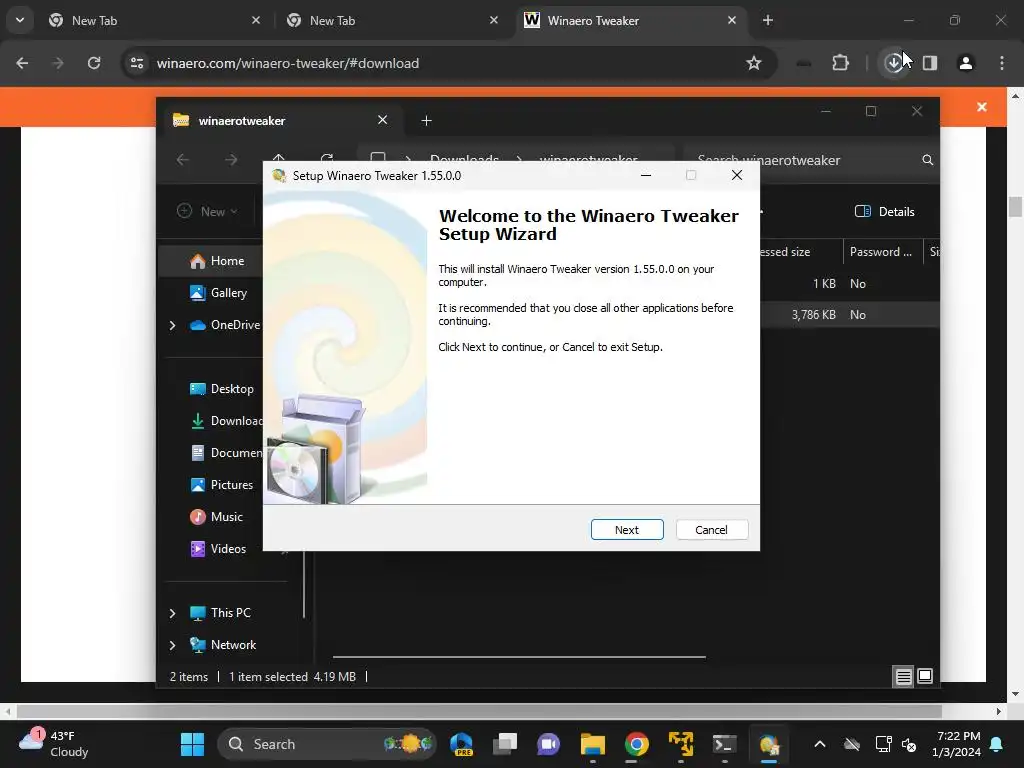Open Chrome profile avatar icon
The image size is (1024, 768).
click(965, 63)
